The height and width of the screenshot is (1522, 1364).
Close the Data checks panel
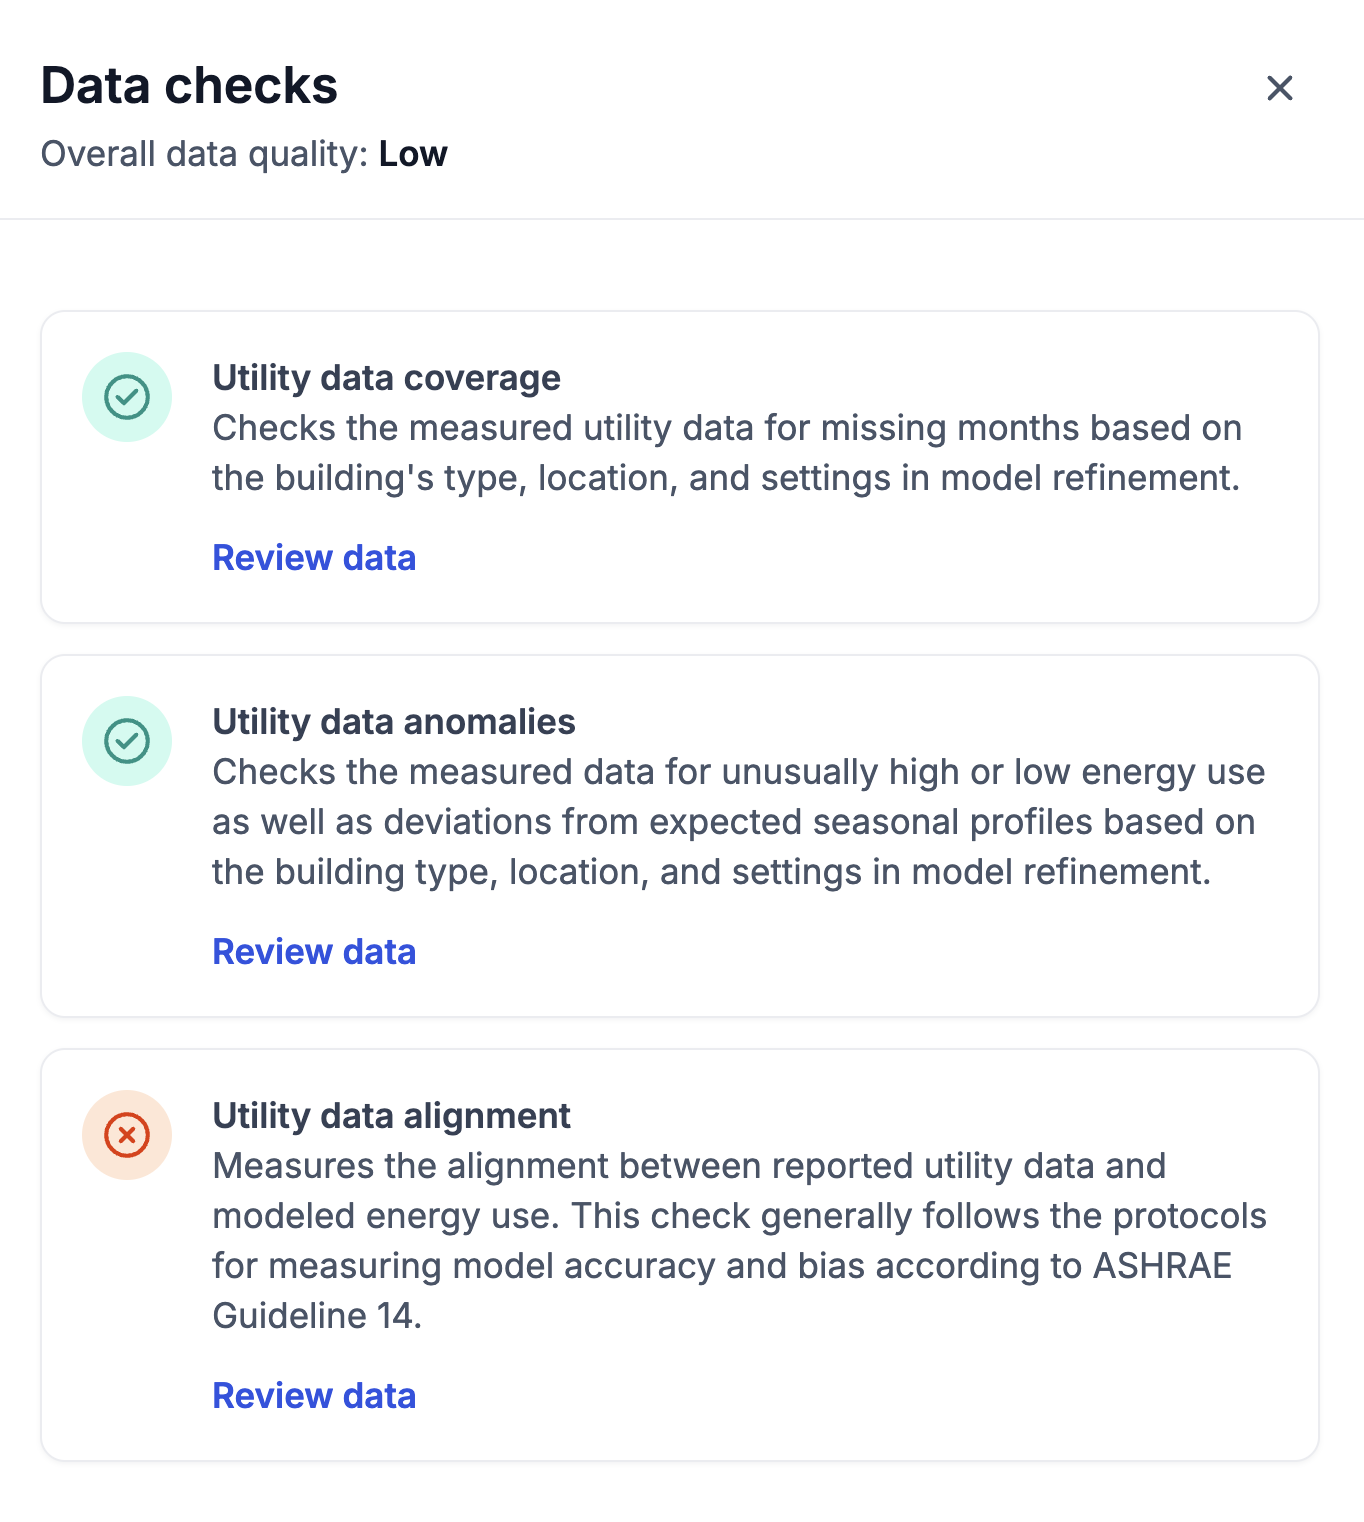point(1279,88)
